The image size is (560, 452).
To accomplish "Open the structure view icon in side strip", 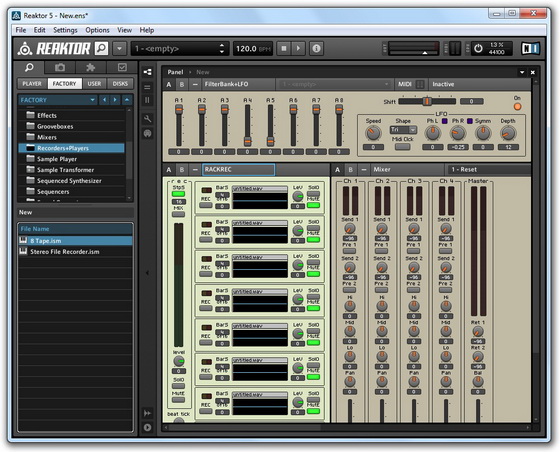I will point(147,72).
